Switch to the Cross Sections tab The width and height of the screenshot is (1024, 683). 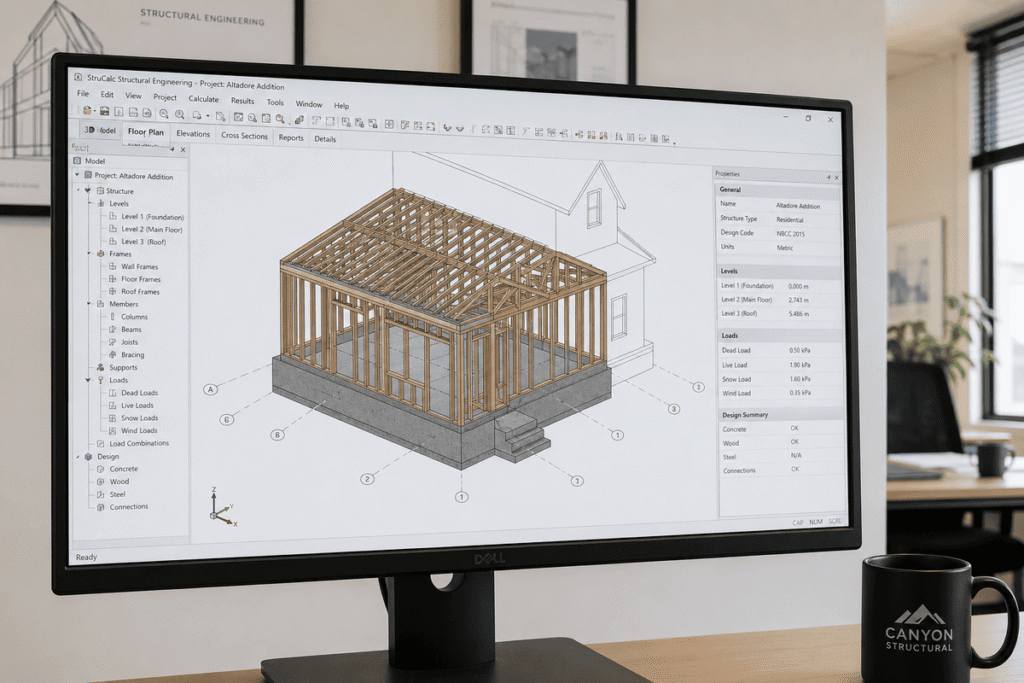[244, 136]
